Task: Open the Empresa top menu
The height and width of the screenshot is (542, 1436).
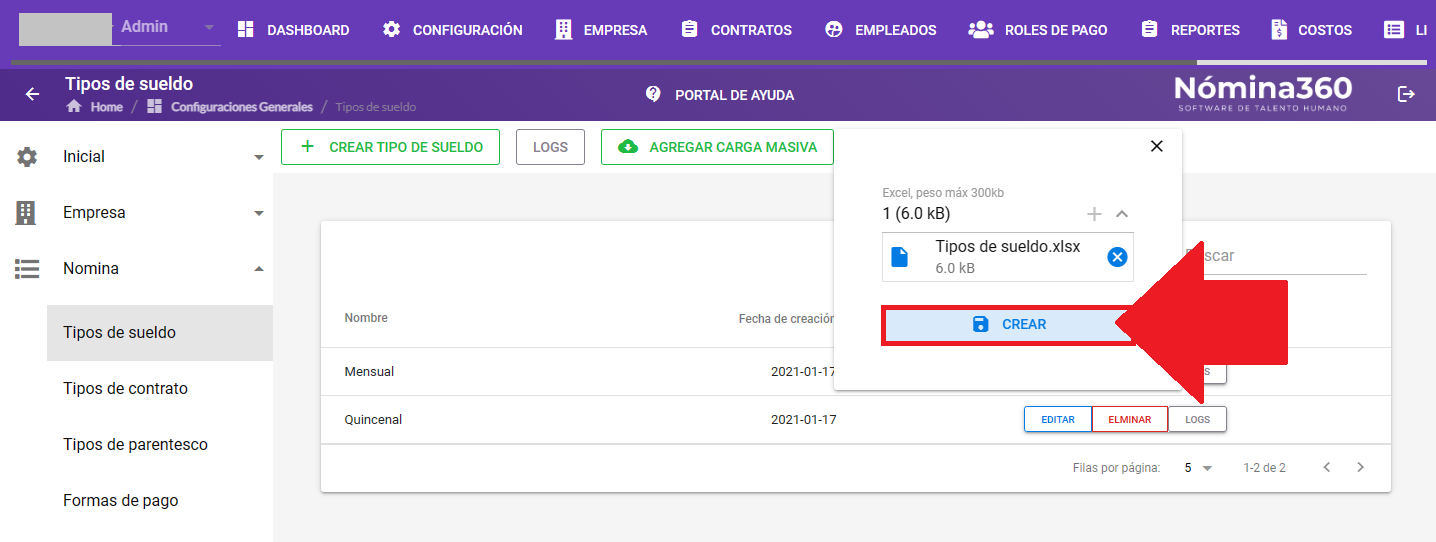Action: point(600,30)
